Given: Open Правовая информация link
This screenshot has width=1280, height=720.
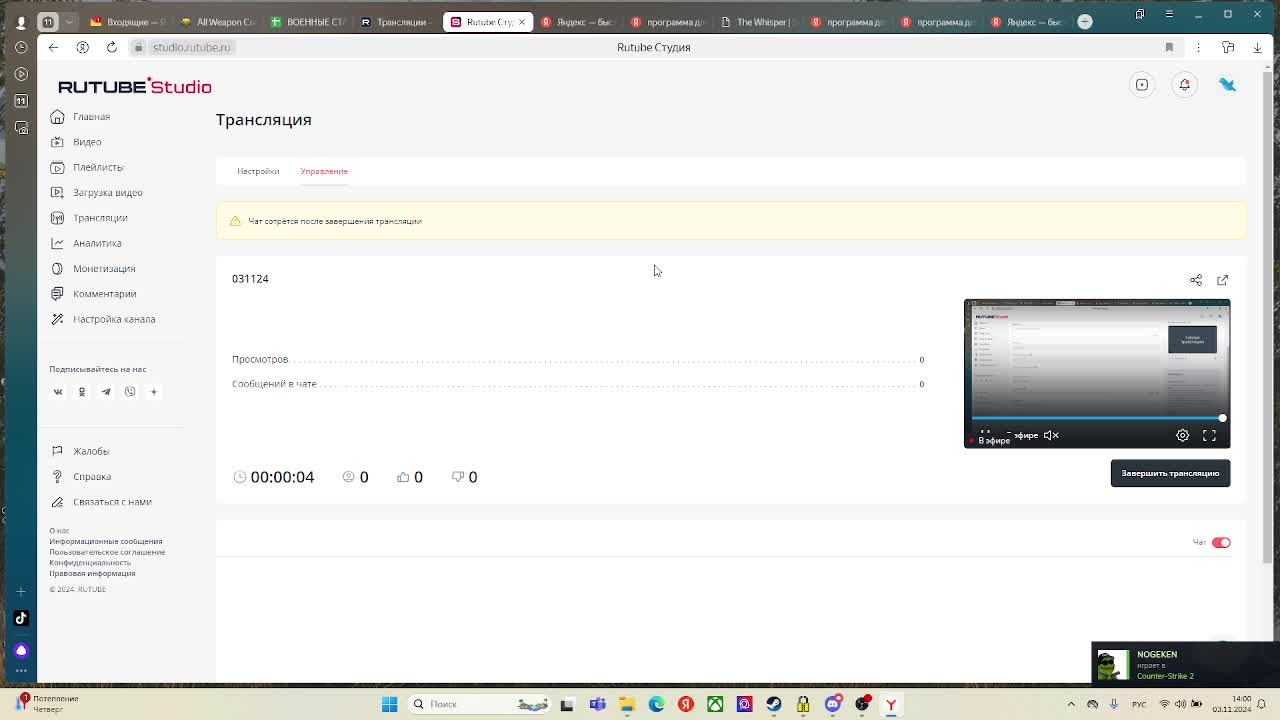Looking at the screenshot, I should point(92,573).
